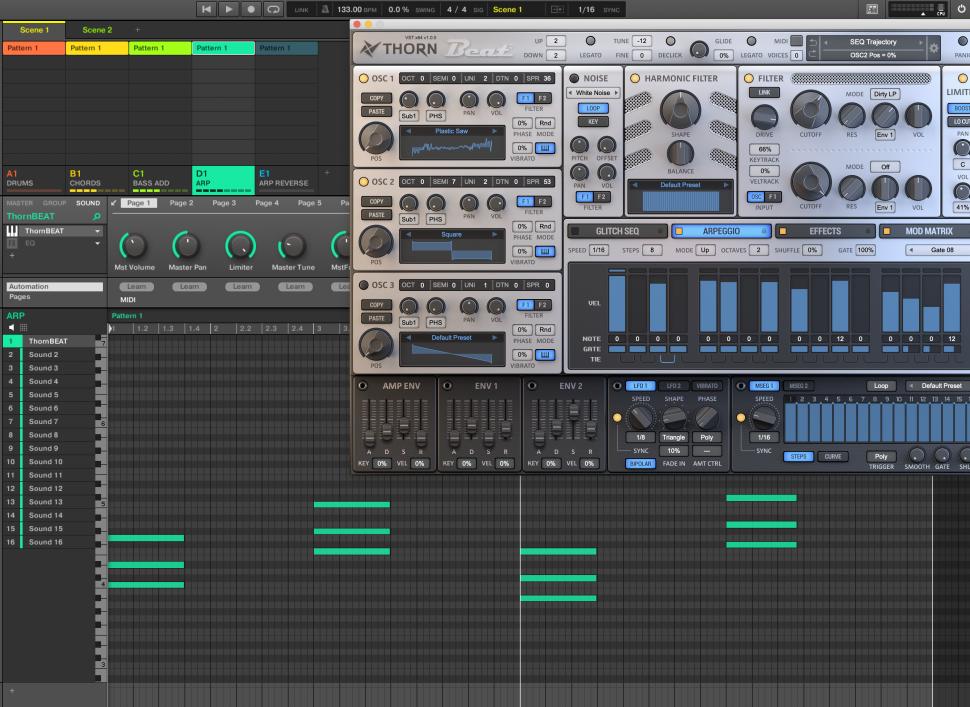Screen dimensions: 970x707
Task: Open the Dirty LP filter mode dropdown
Action: tap(885, 93)
